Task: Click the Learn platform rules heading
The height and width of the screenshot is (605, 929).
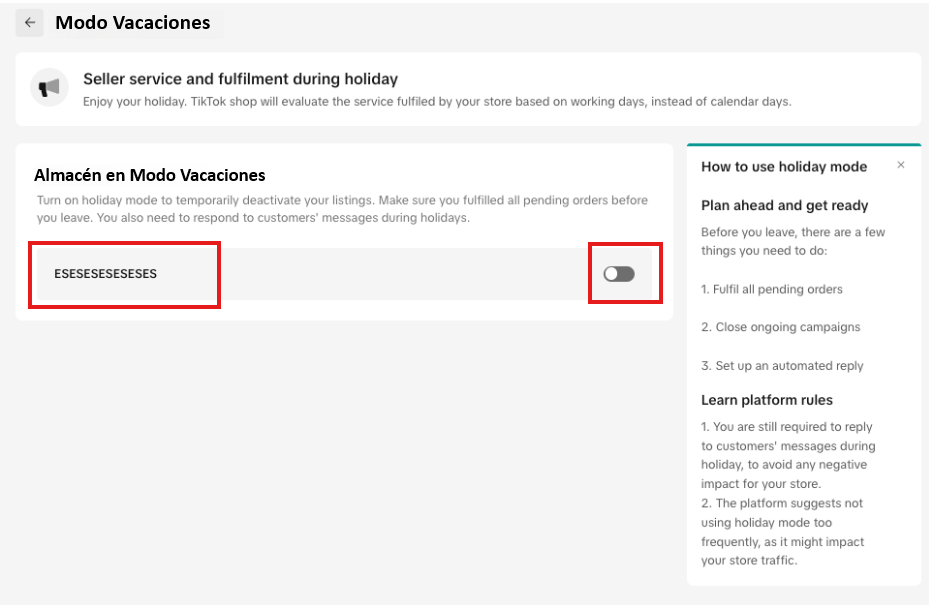Action: point(767,400)
